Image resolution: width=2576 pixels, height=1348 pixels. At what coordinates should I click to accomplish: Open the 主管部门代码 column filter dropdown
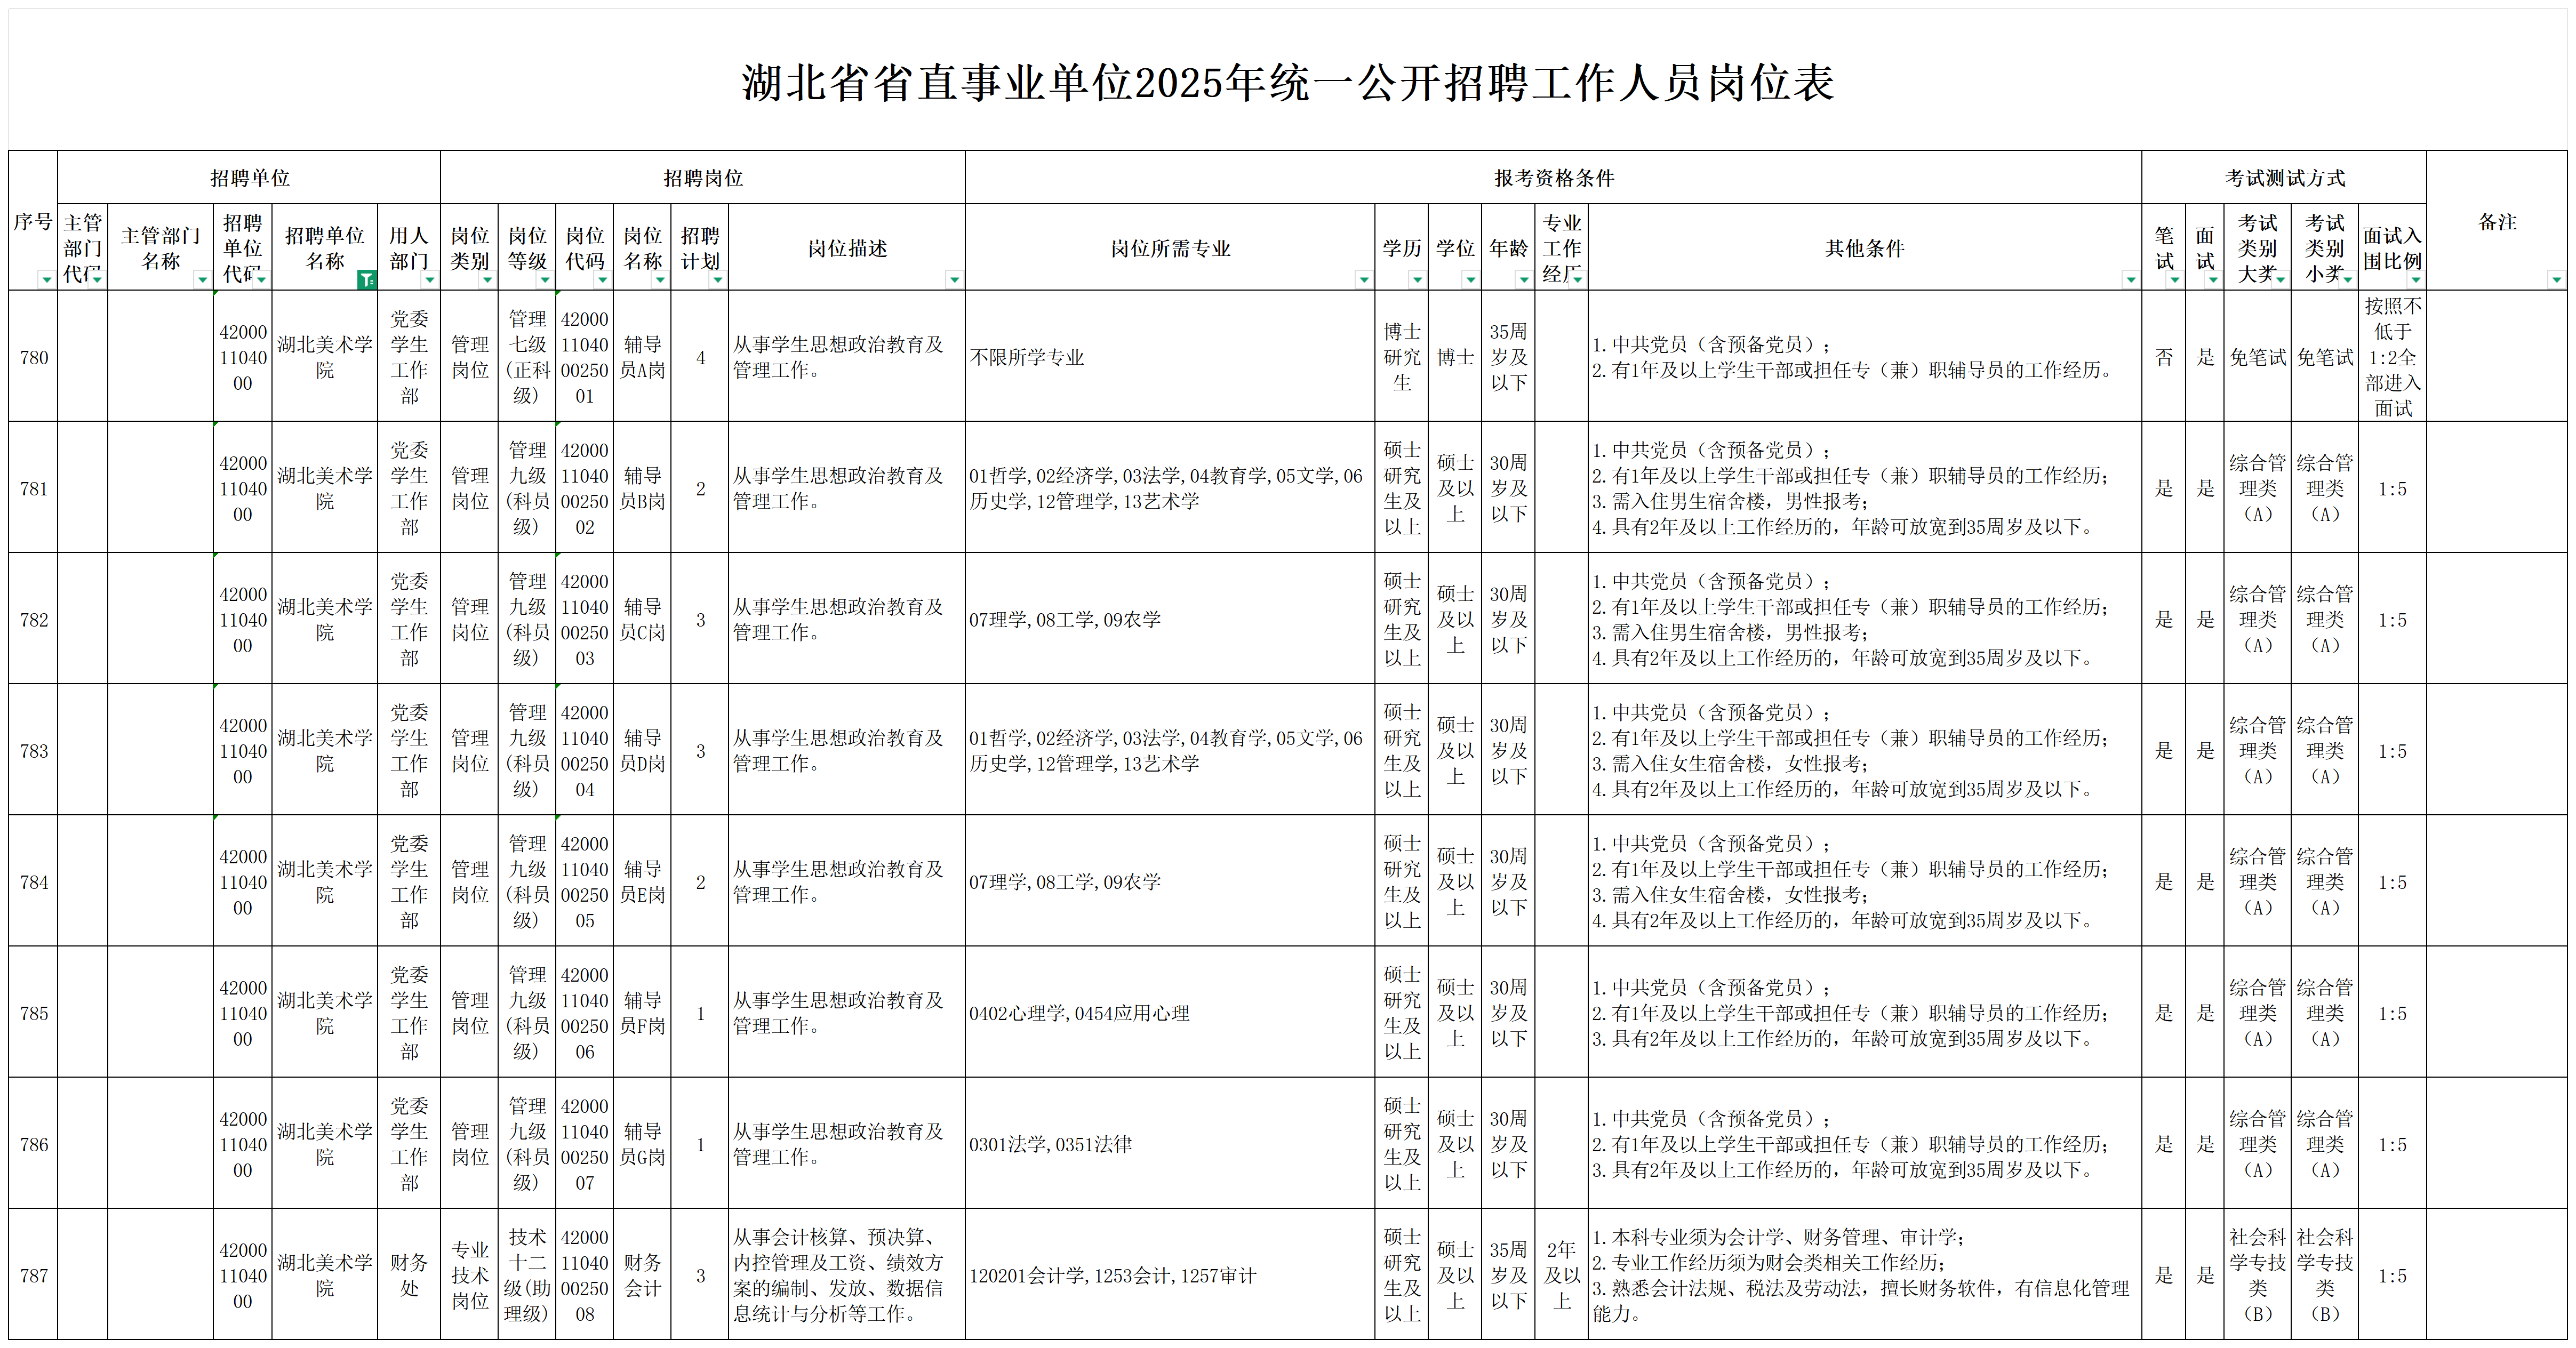pos(96,280)
